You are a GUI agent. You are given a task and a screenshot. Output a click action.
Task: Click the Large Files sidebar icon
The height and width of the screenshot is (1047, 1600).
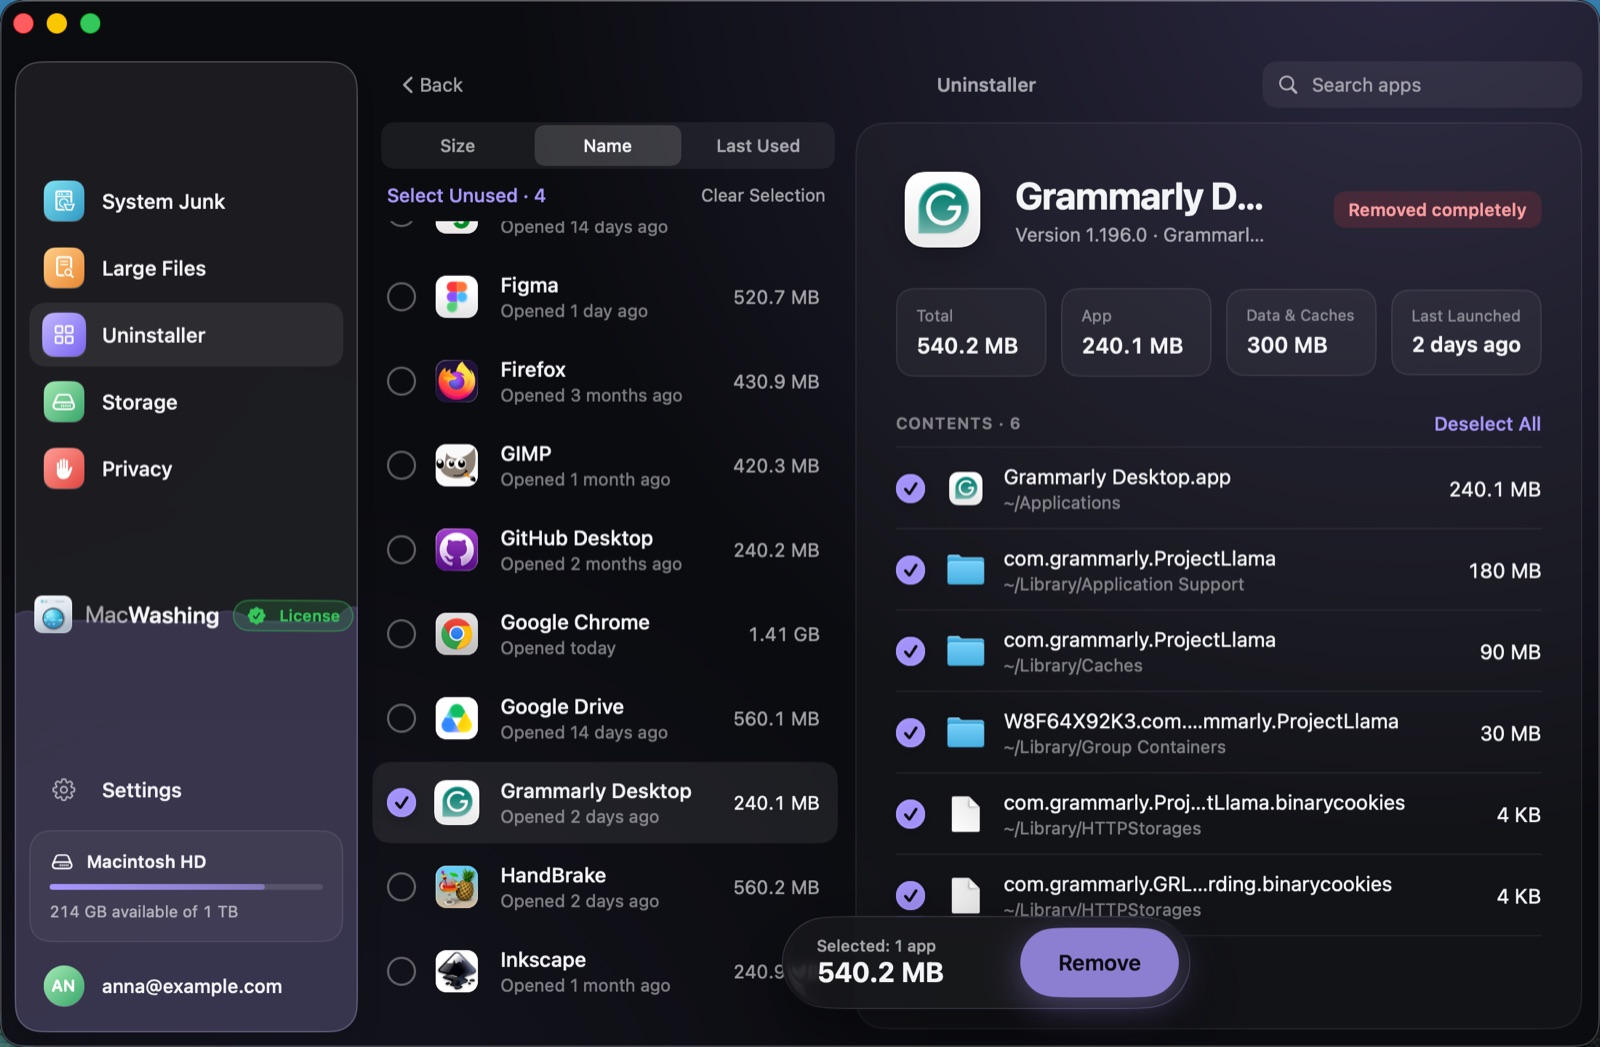pyautogui.click(x=64, y=268)
